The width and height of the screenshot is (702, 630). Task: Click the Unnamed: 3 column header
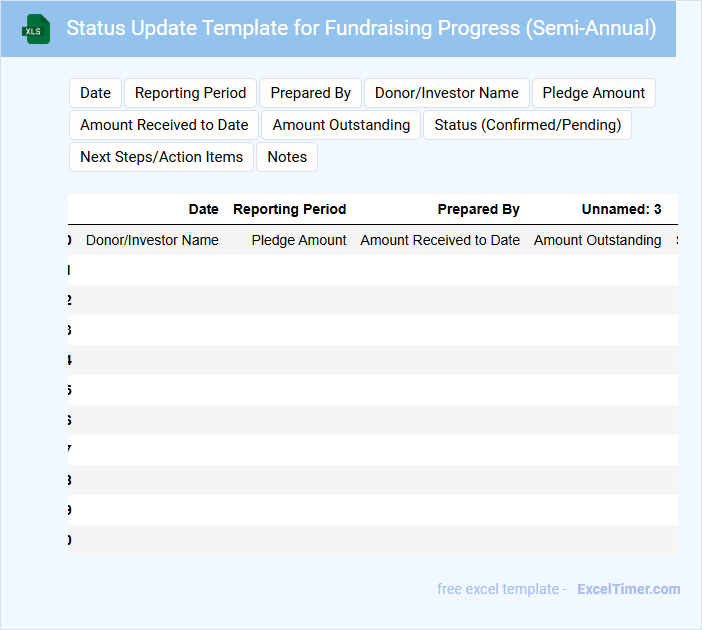click(621, 209)
